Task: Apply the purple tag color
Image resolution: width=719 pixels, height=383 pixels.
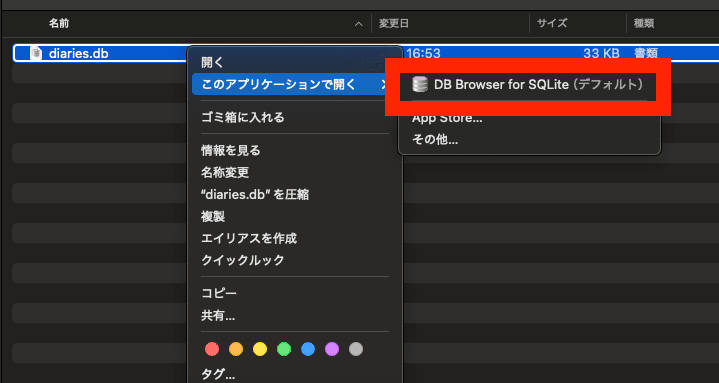Action: coord(332,350)
